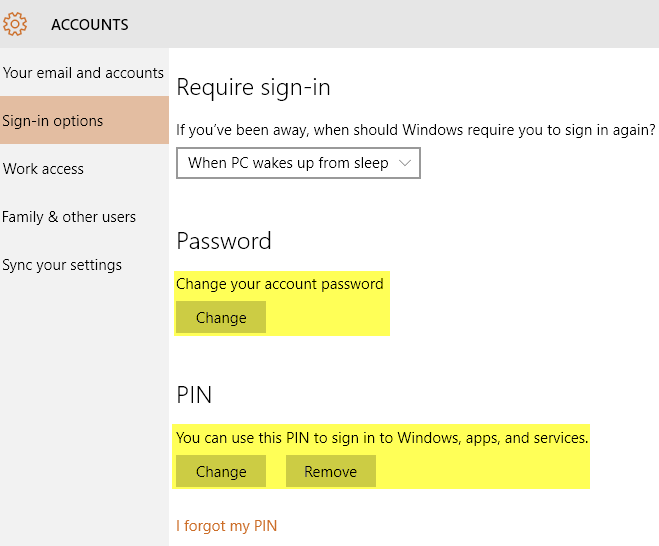Open Family & other users section
Image resolution: width=659 pixels, height=546 pixels.
coord(84,217)
